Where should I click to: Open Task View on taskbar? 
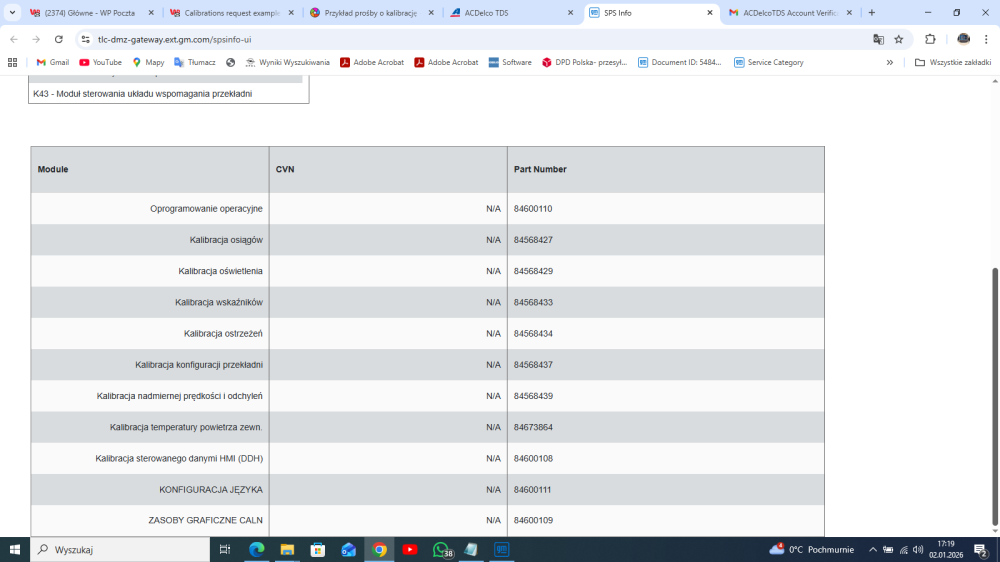click(x=224, y=549)
